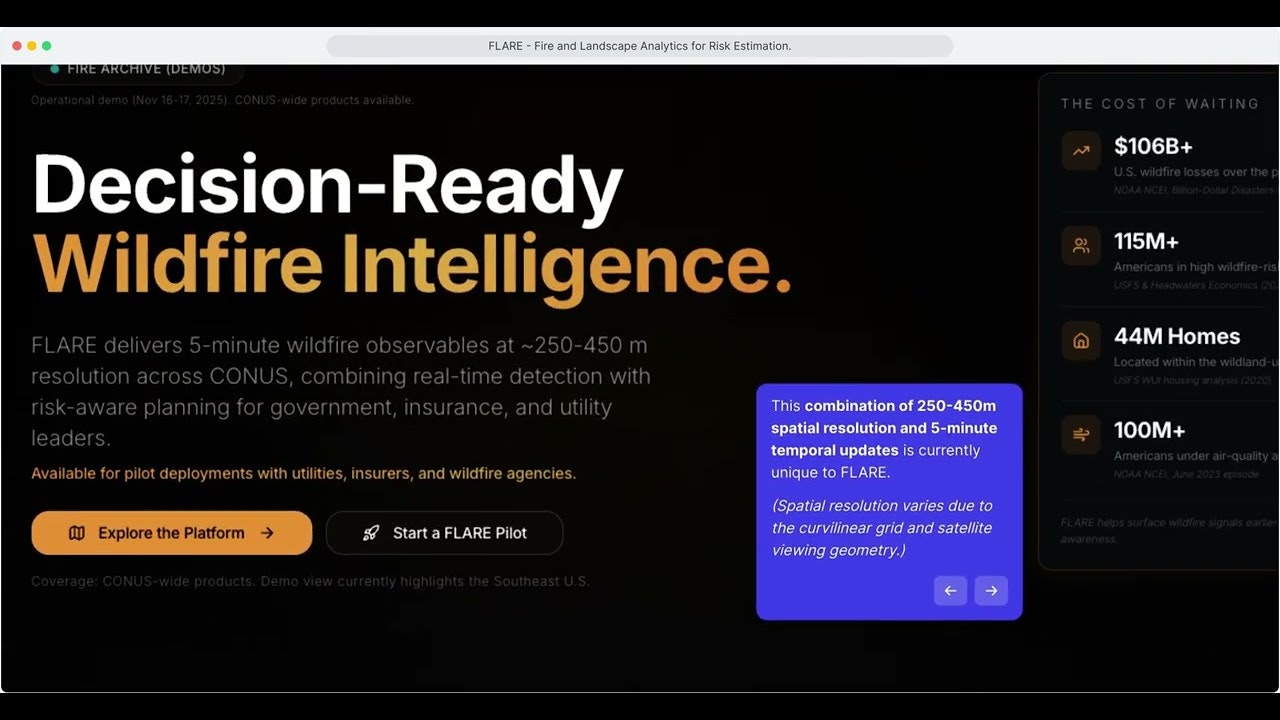Click 'FLARE delivers 5-minute wildfire observables' paragraph
The image size is (1280, 720).
341,392
